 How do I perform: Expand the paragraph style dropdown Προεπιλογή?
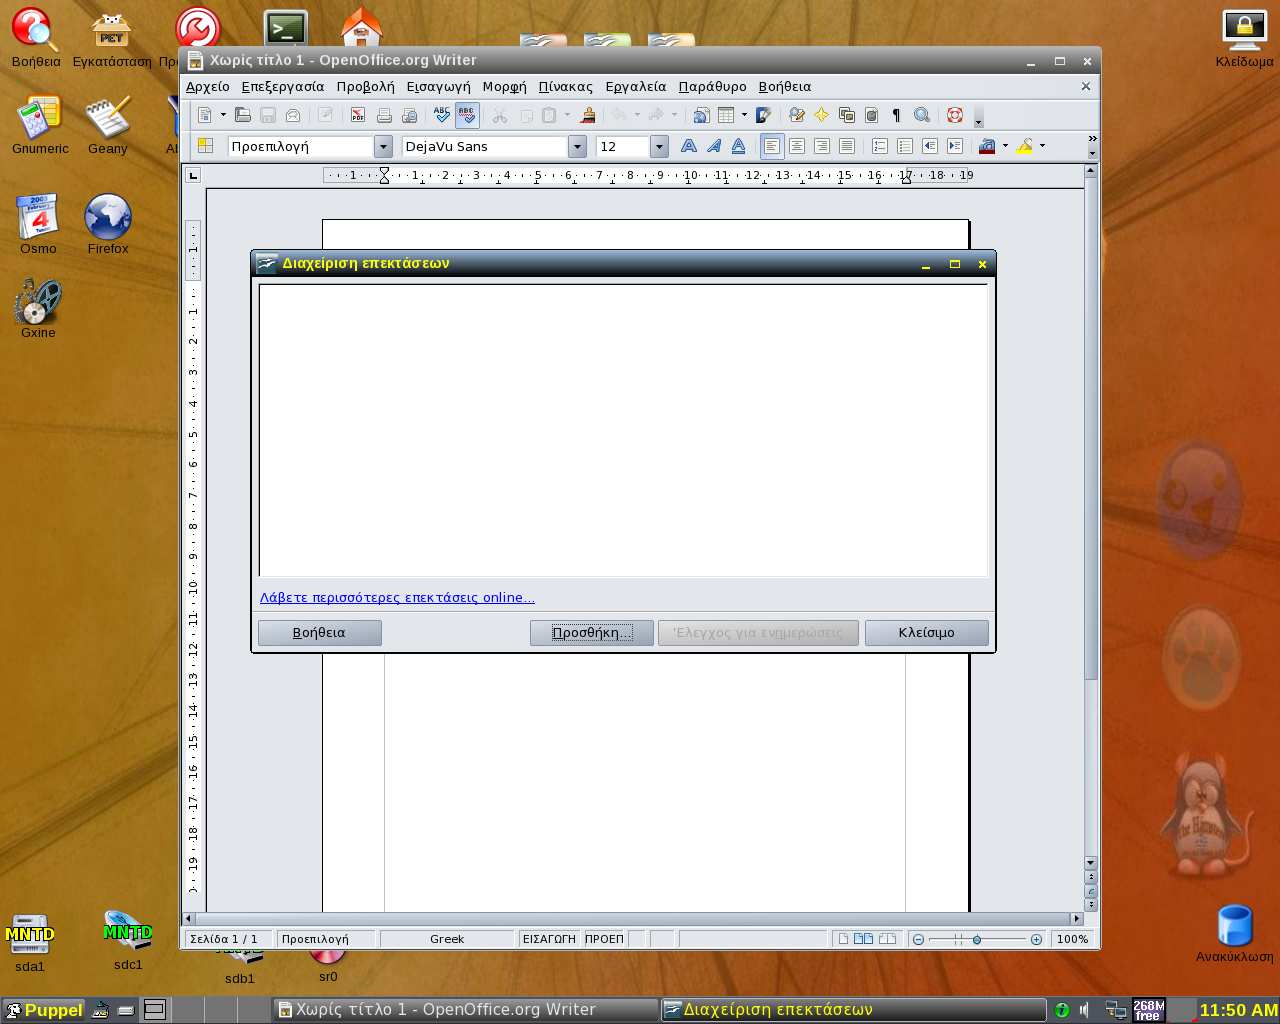point(383,147)
